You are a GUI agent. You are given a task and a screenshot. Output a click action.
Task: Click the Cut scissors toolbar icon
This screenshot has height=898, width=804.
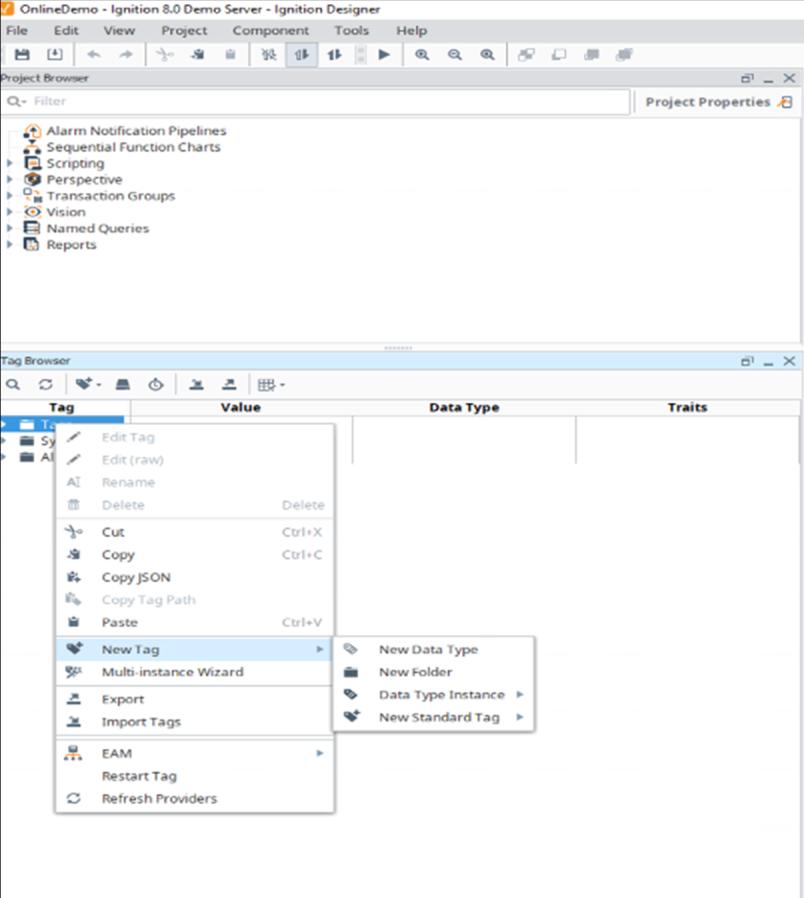point(165,54)
